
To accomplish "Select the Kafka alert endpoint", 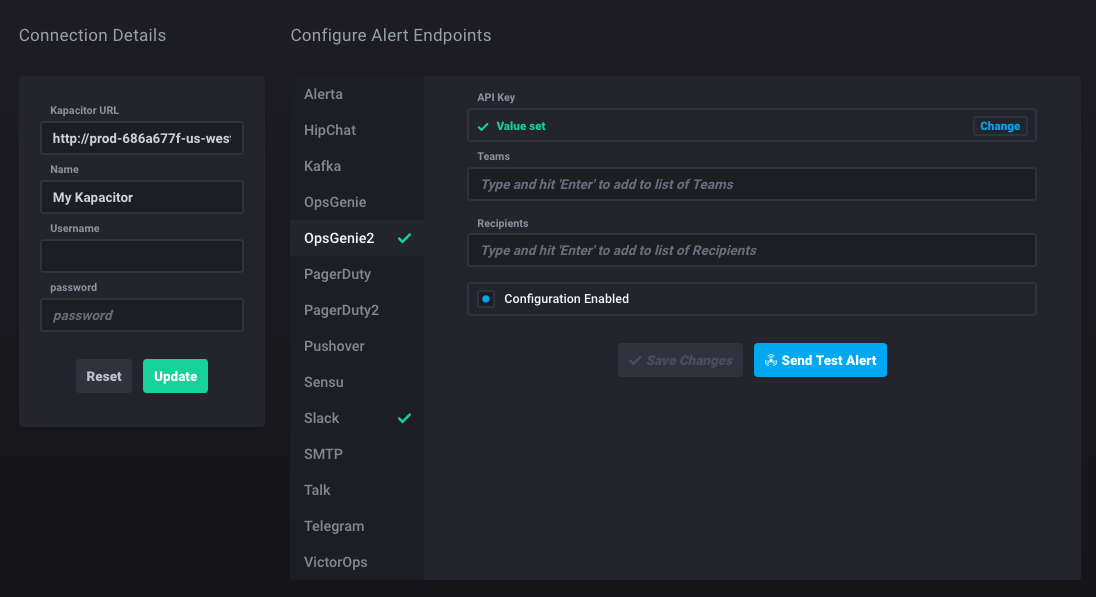I will tap(320, 166).
